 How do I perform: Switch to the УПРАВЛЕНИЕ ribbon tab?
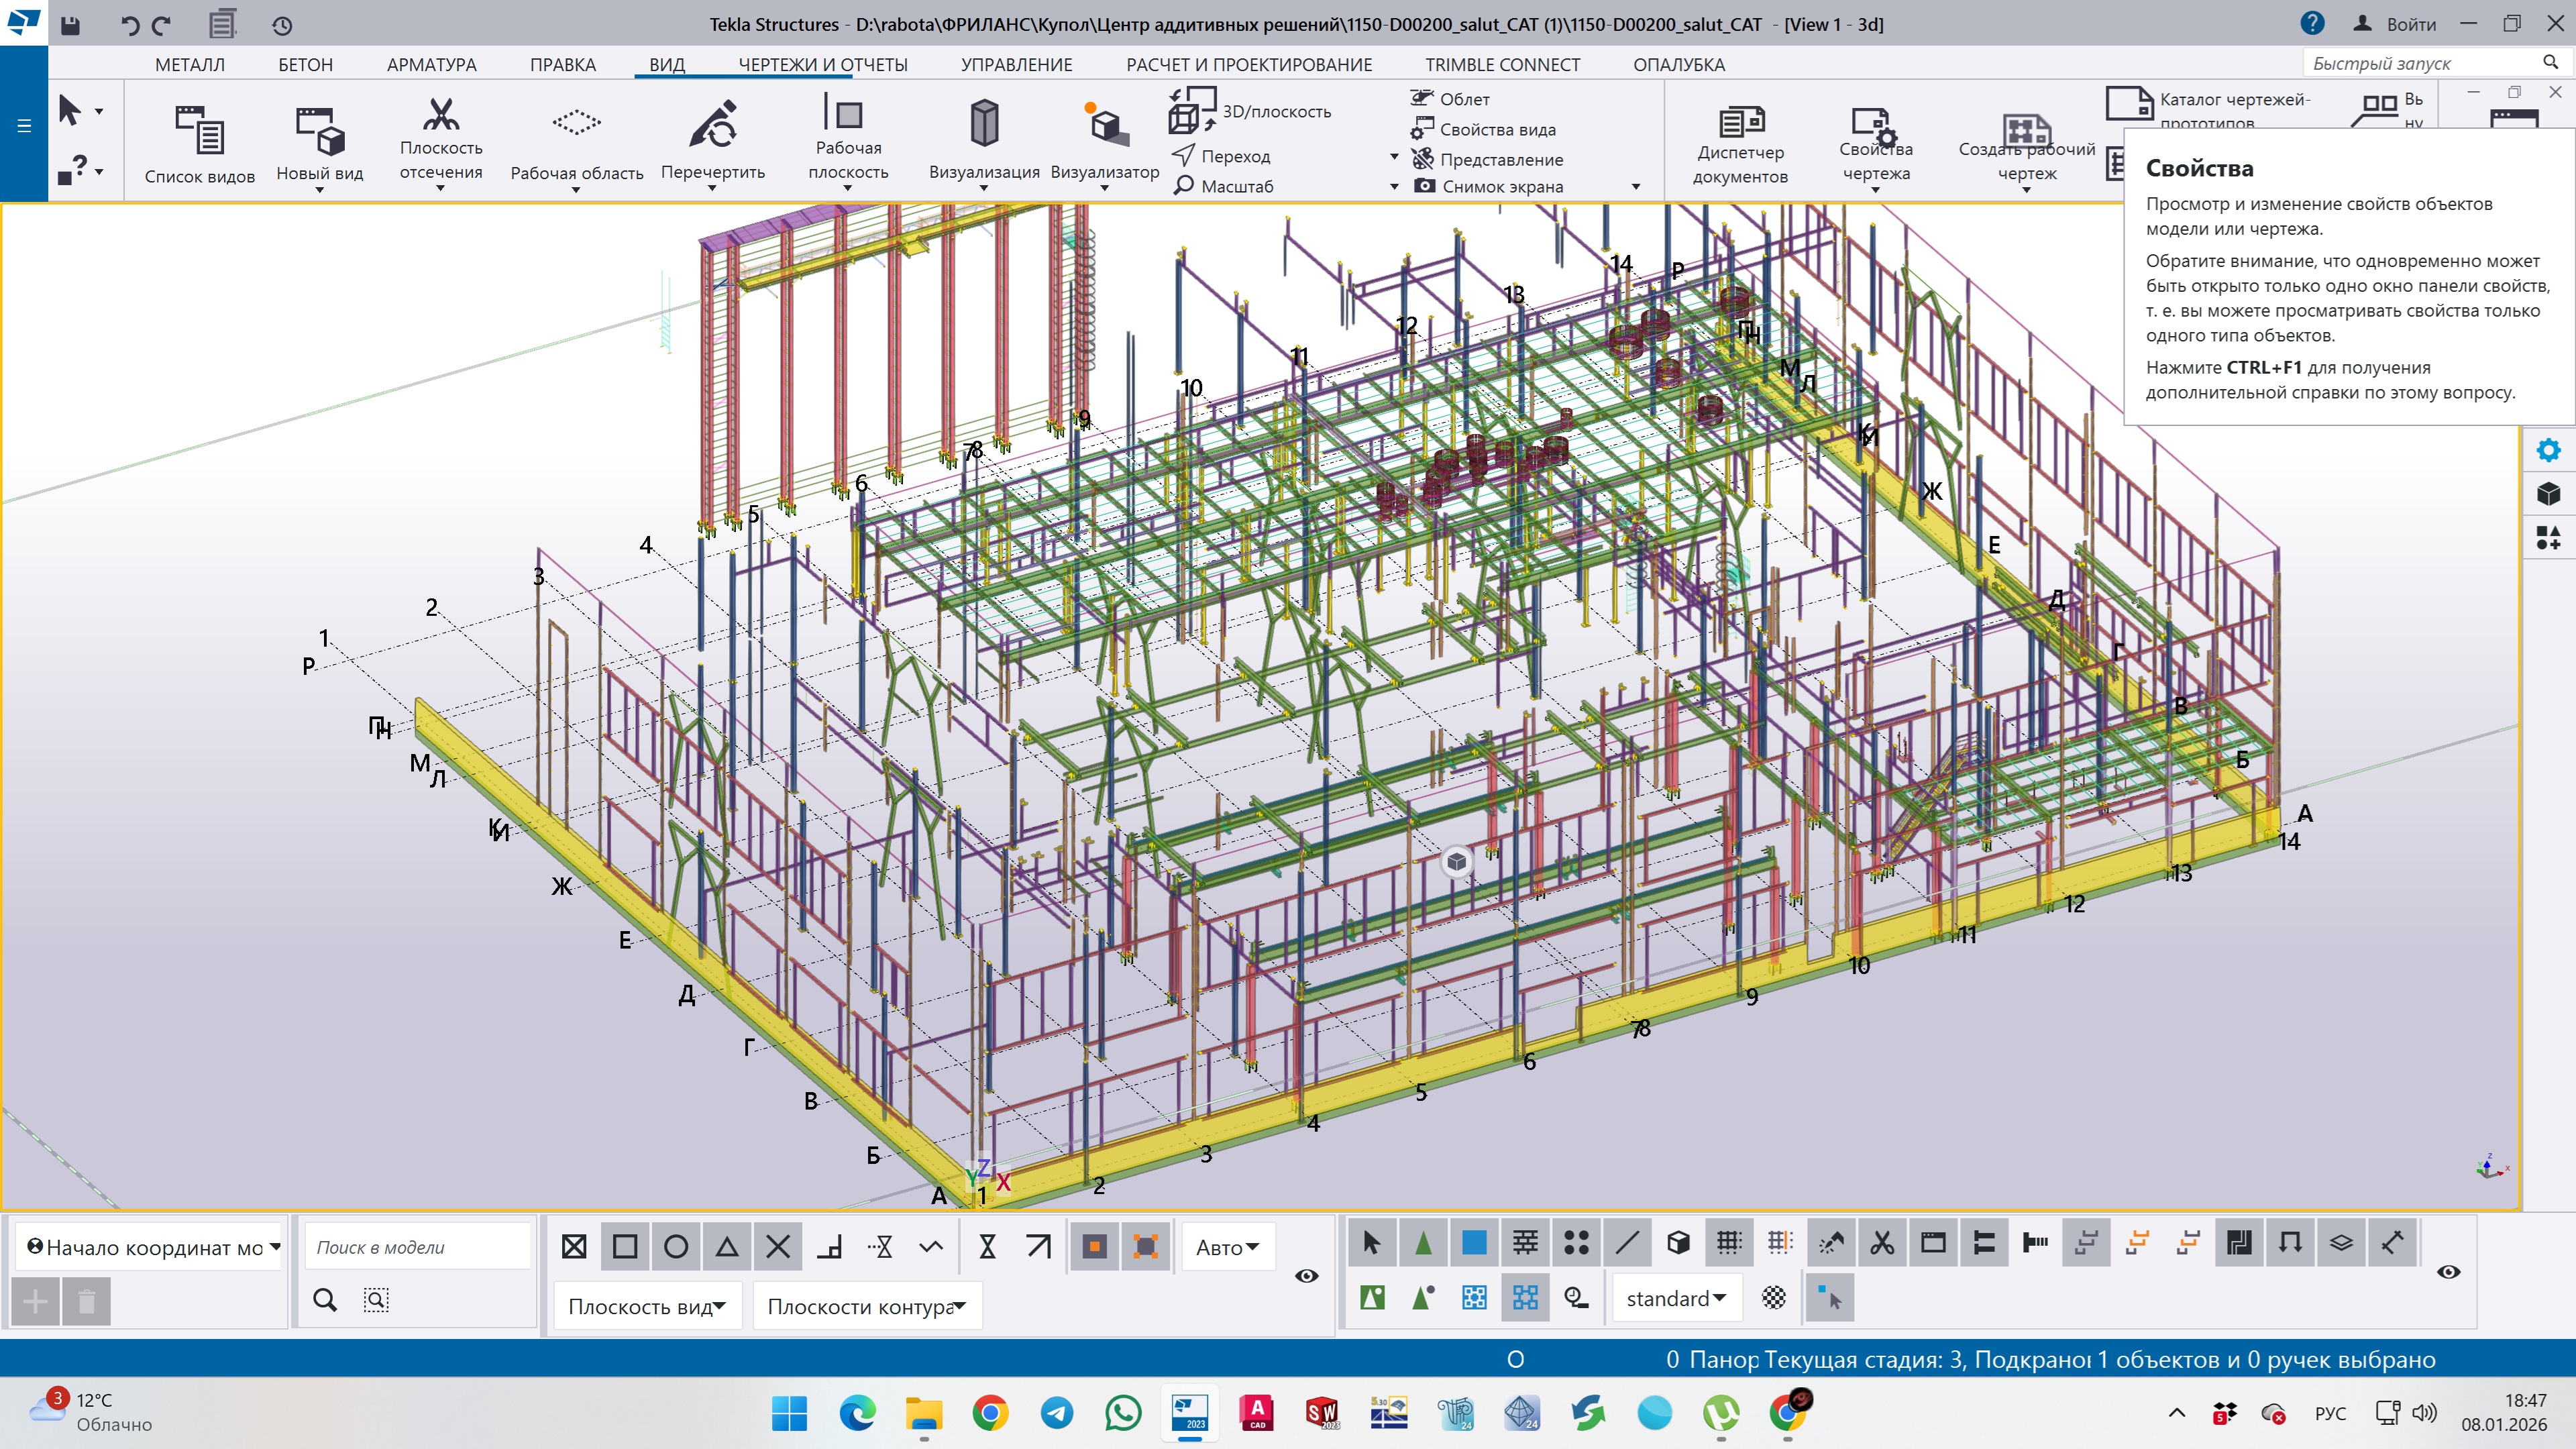(1017, 65)
